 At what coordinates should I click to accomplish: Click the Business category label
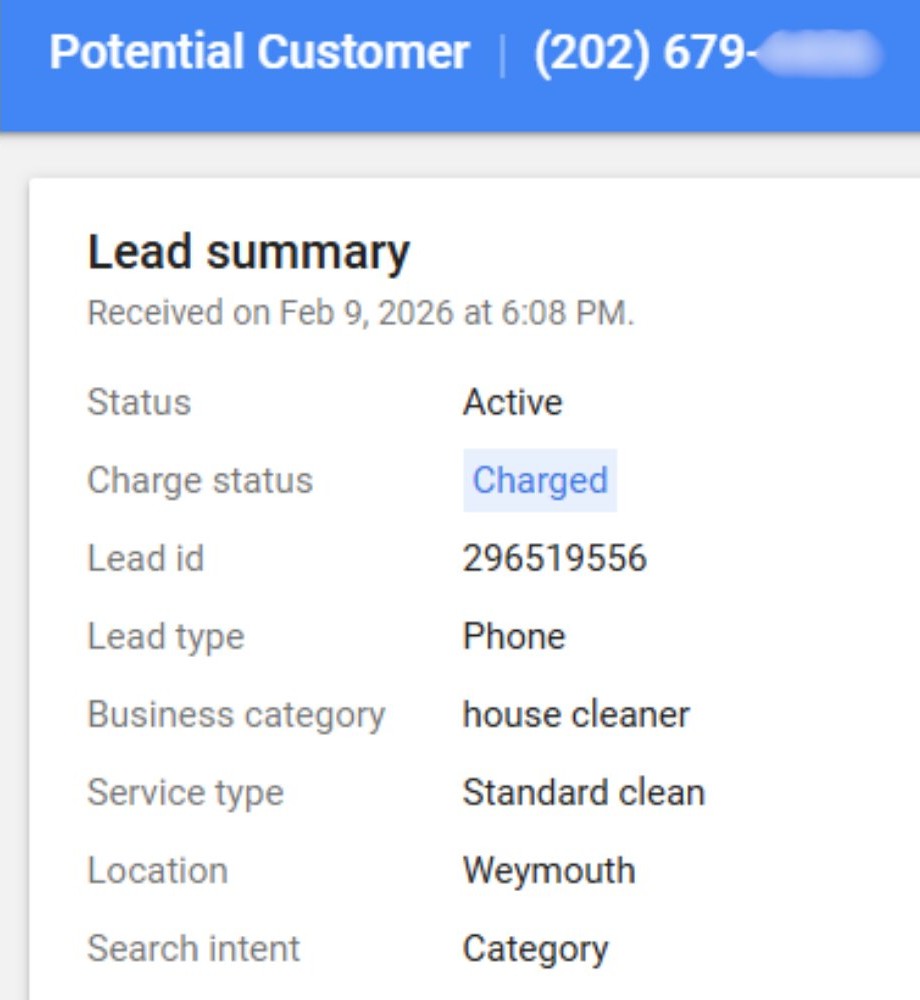[236, 715]
